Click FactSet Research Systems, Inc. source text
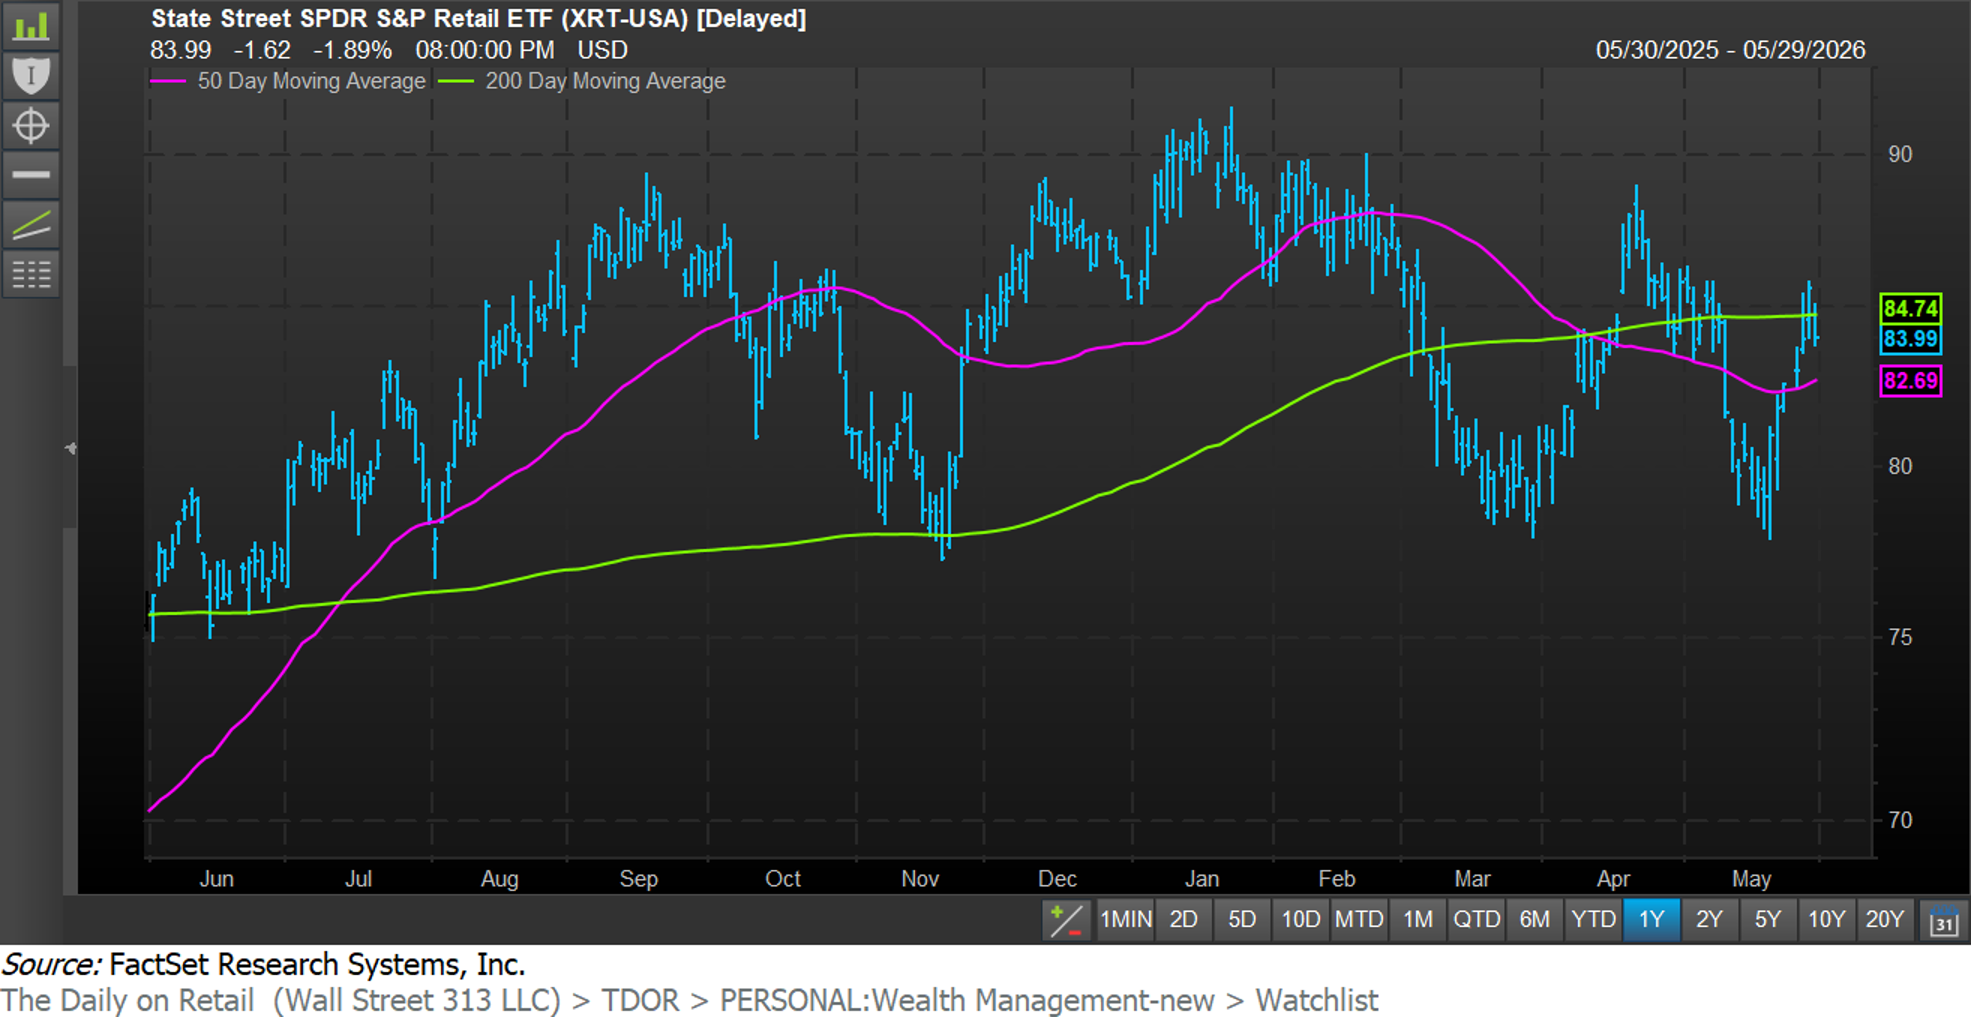This screenshot has width=1971, height=1017. [317, 964]
